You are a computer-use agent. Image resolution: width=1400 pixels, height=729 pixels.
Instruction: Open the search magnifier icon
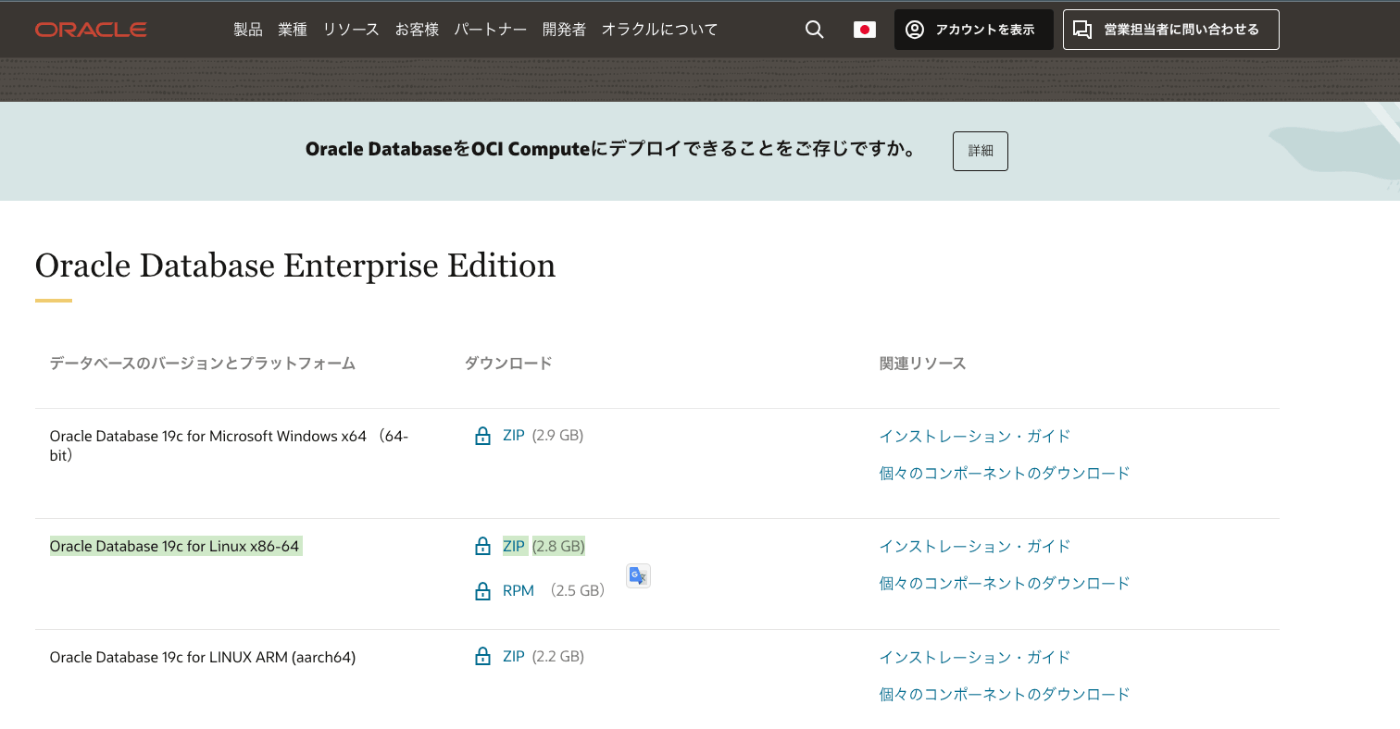(814, 30)
